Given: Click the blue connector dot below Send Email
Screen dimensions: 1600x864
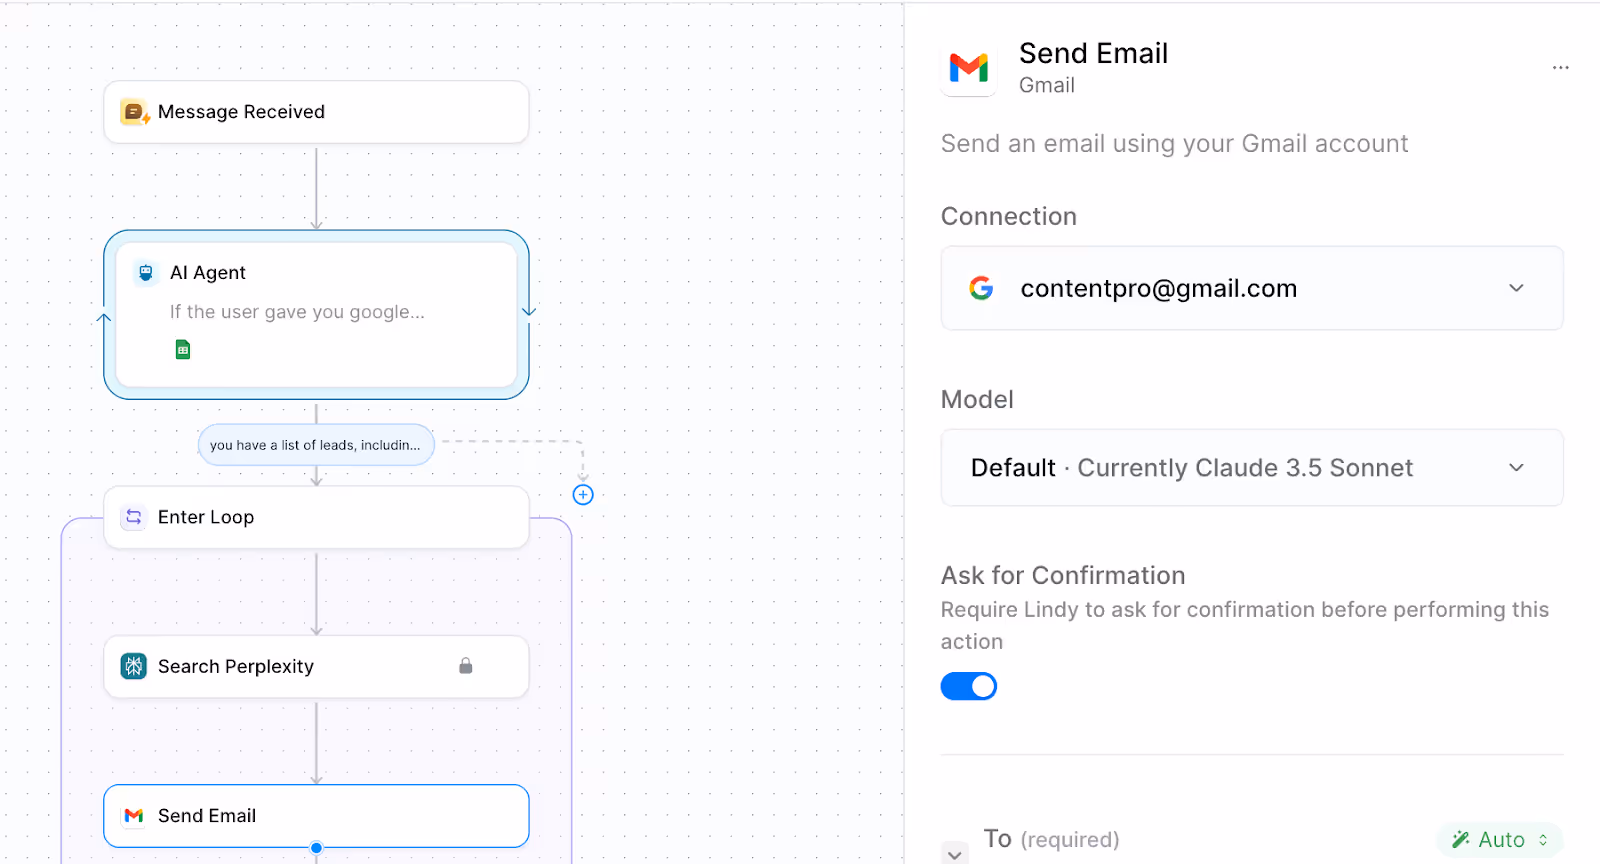Looking at the screenshot, I should tap(316, 848).
